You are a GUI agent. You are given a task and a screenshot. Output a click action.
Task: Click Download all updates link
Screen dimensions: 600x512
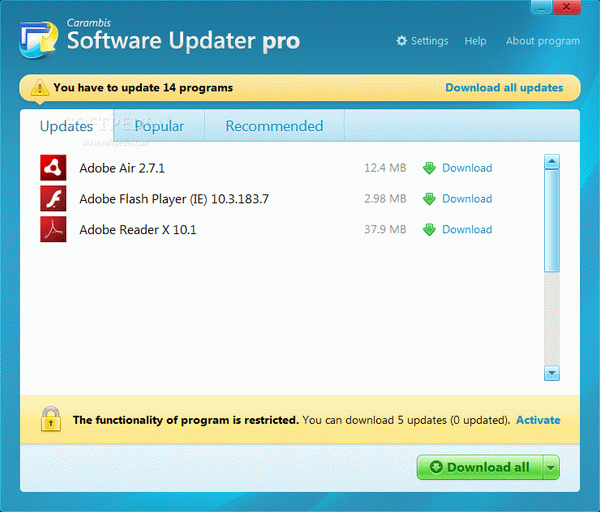(504, 88)
